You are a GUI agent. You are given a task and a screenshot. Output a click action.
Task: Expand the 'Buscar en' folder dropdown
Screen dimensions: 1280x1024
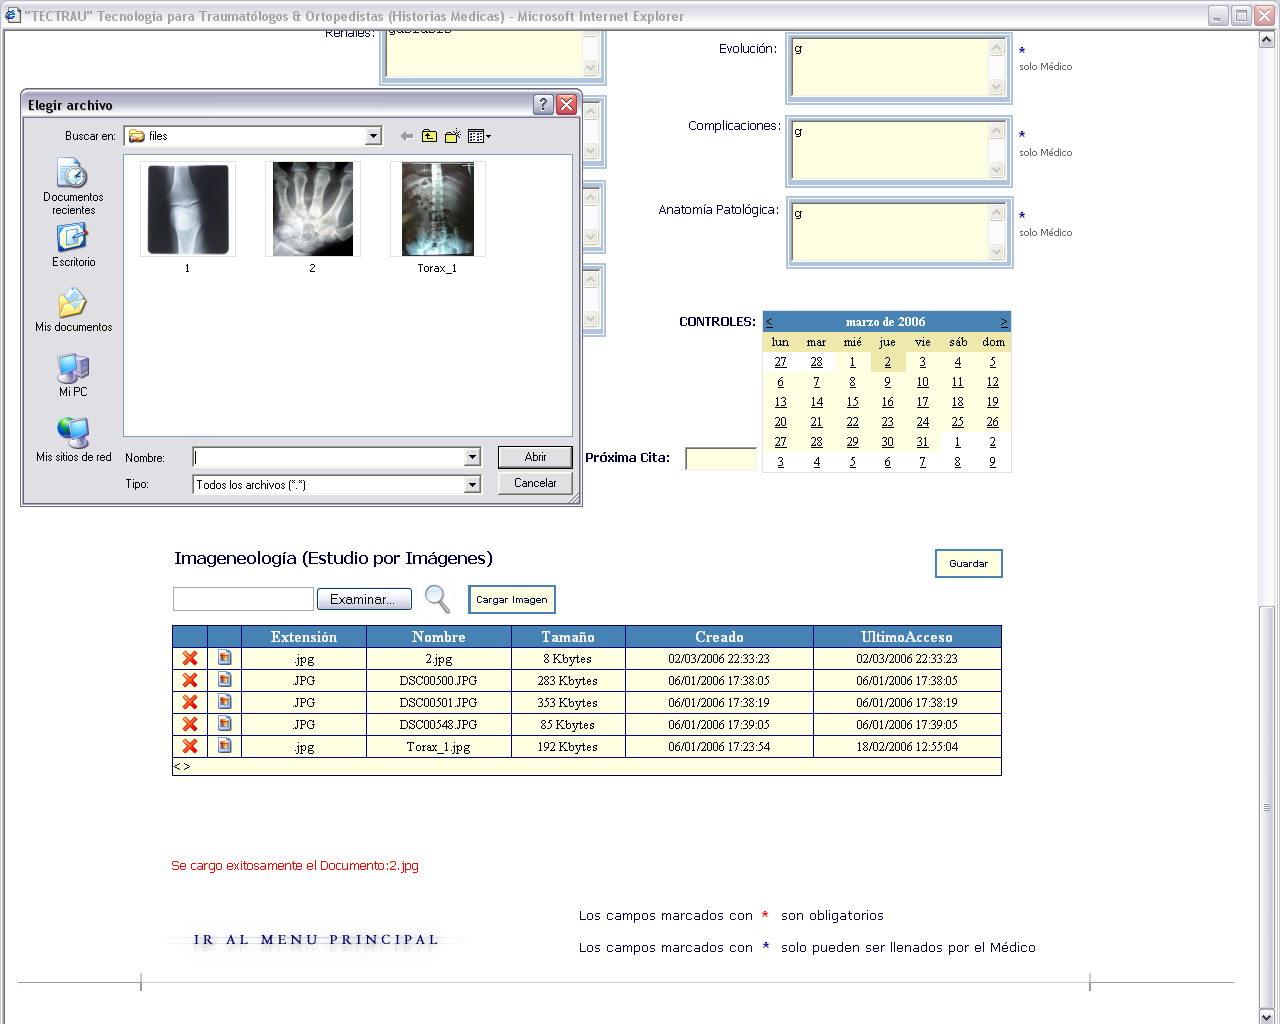point(373,136)
